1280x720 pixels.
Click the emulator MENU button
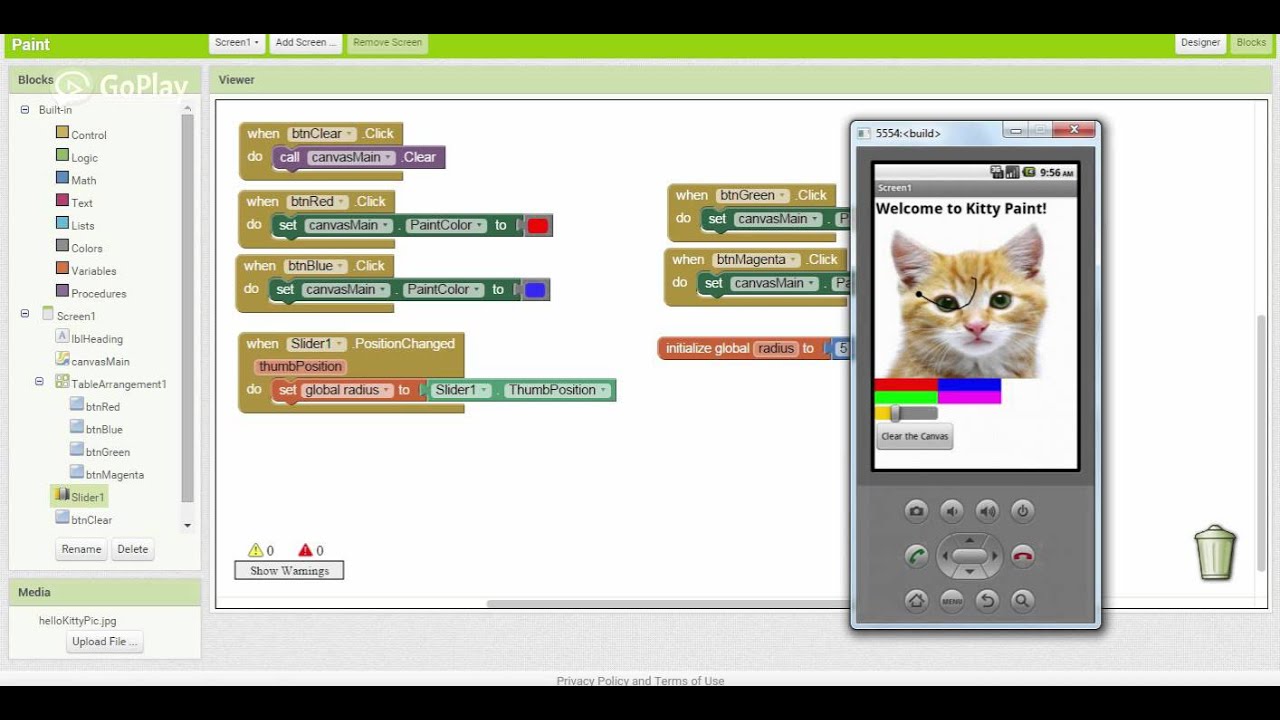click(952, 600)
